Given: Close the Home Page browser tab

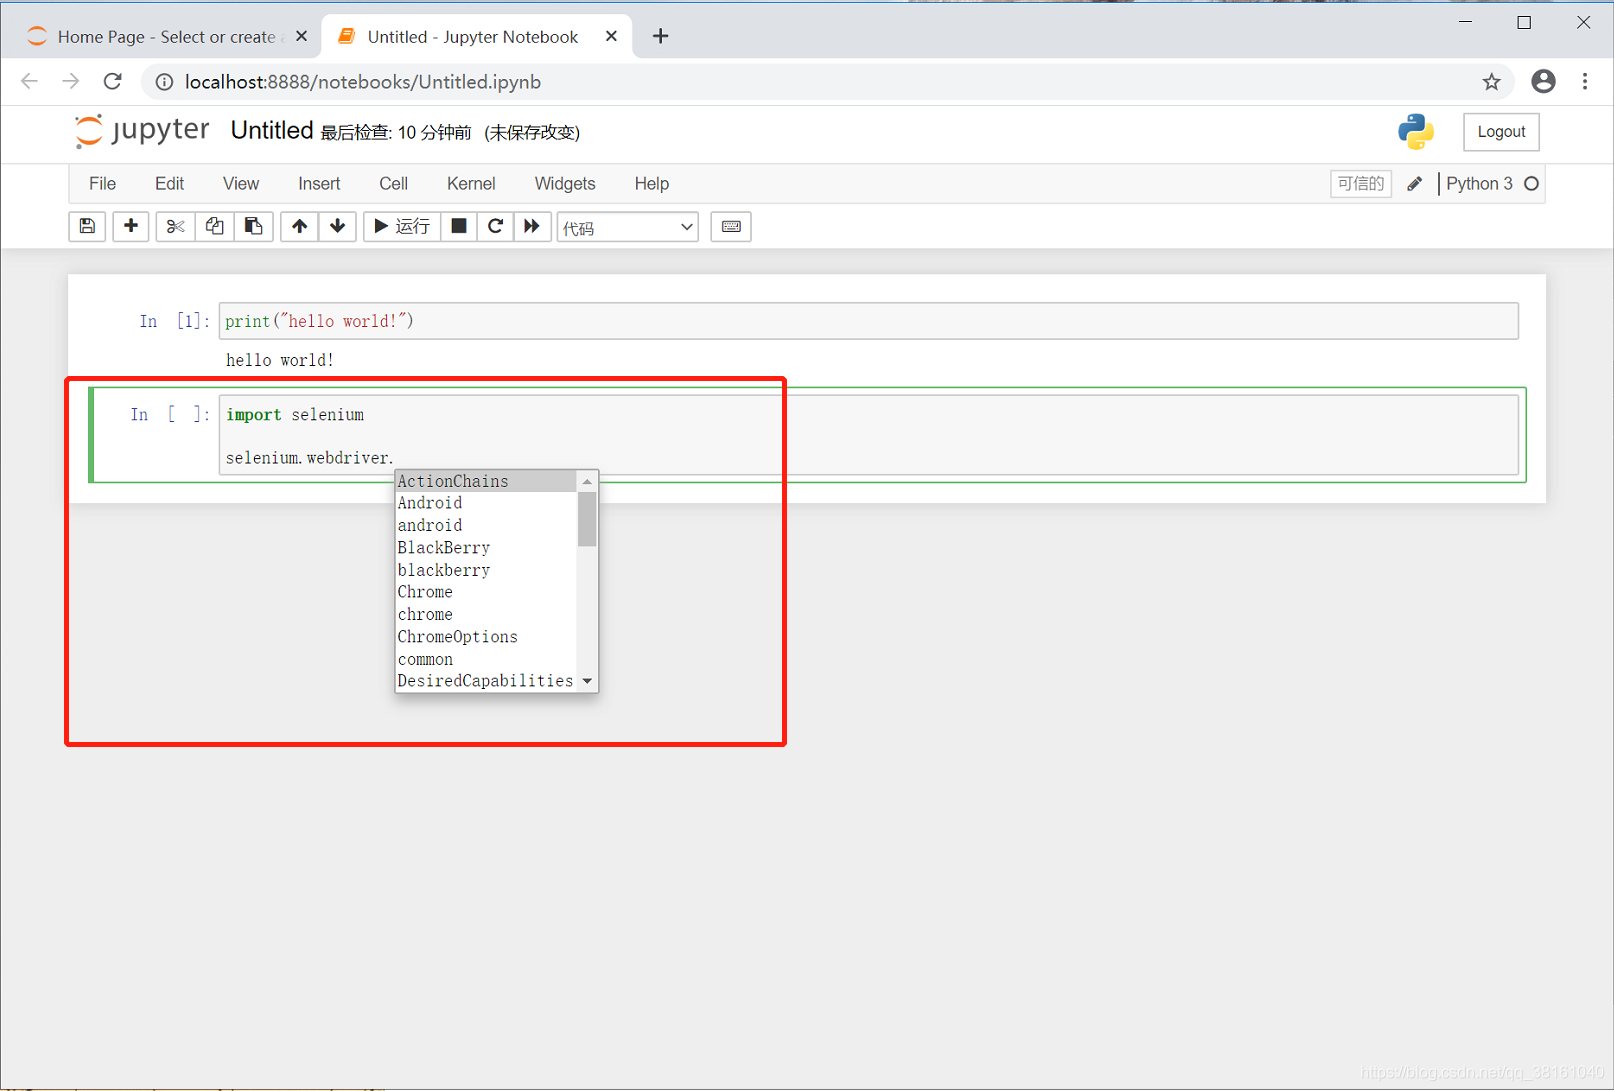Looking at the screenshot, I should click(x=301, y=36).
